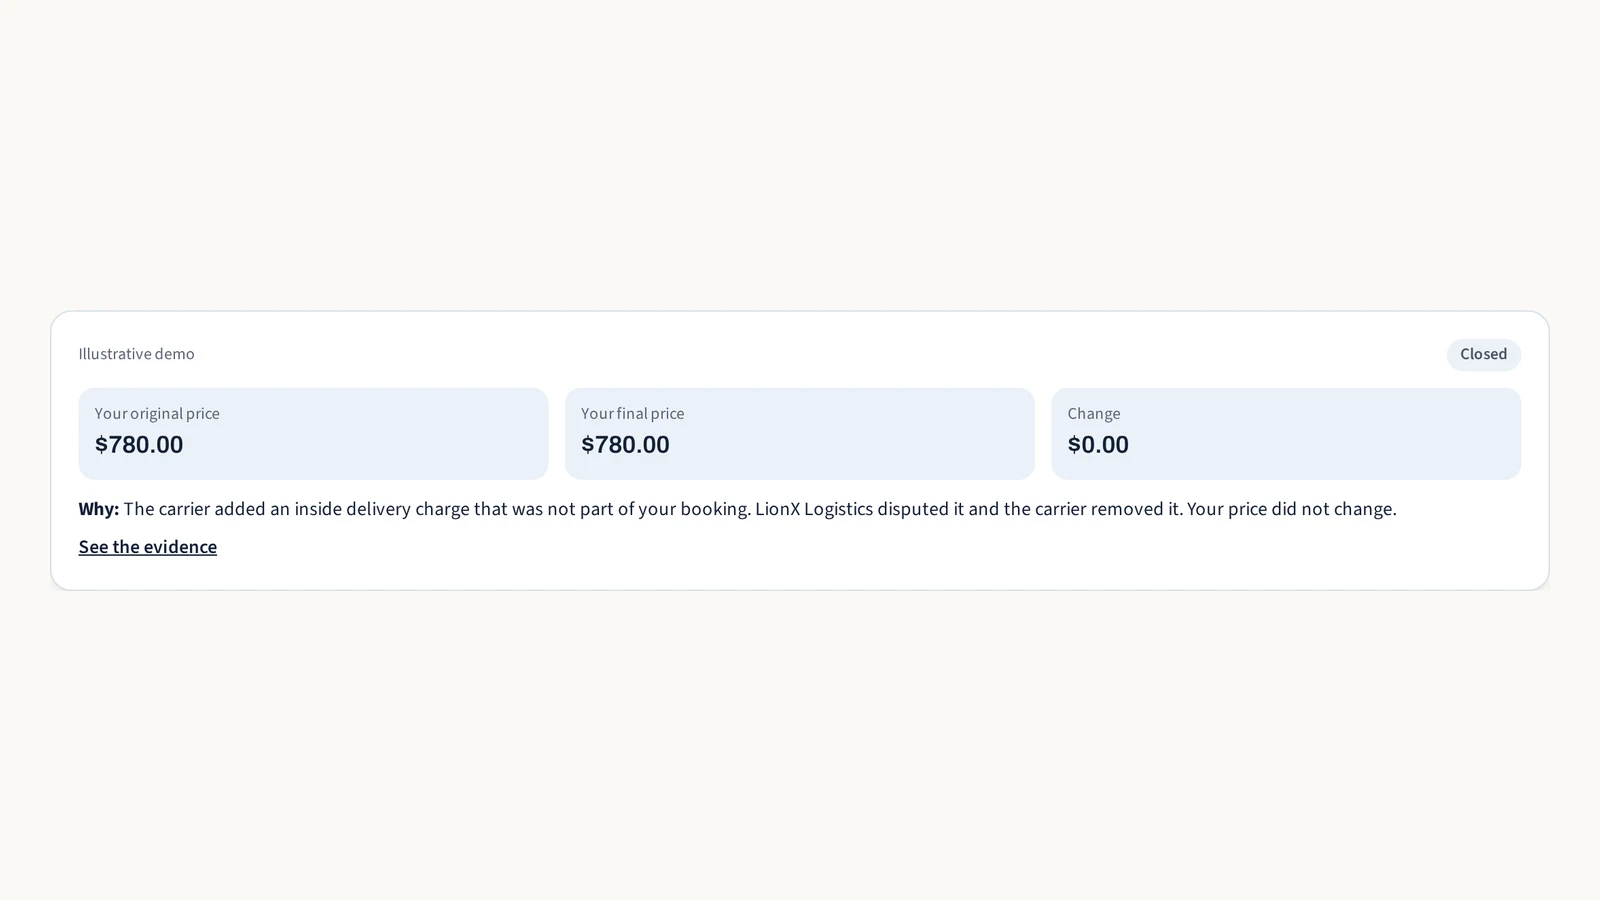Image resolution: width=1600 pixels, height=900 pixels.
Task: Click the Change summary card
Action: point(1286,433)
